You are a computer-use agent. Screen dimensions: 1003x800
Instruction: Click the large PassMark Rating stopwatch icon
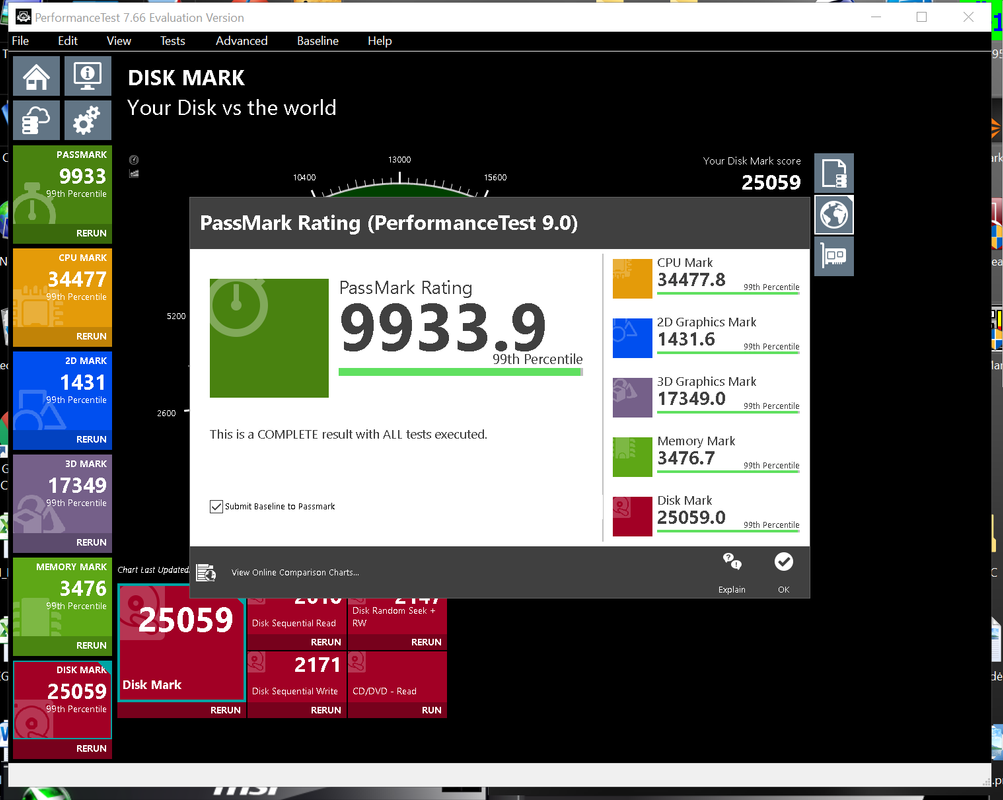pos(269,338)
